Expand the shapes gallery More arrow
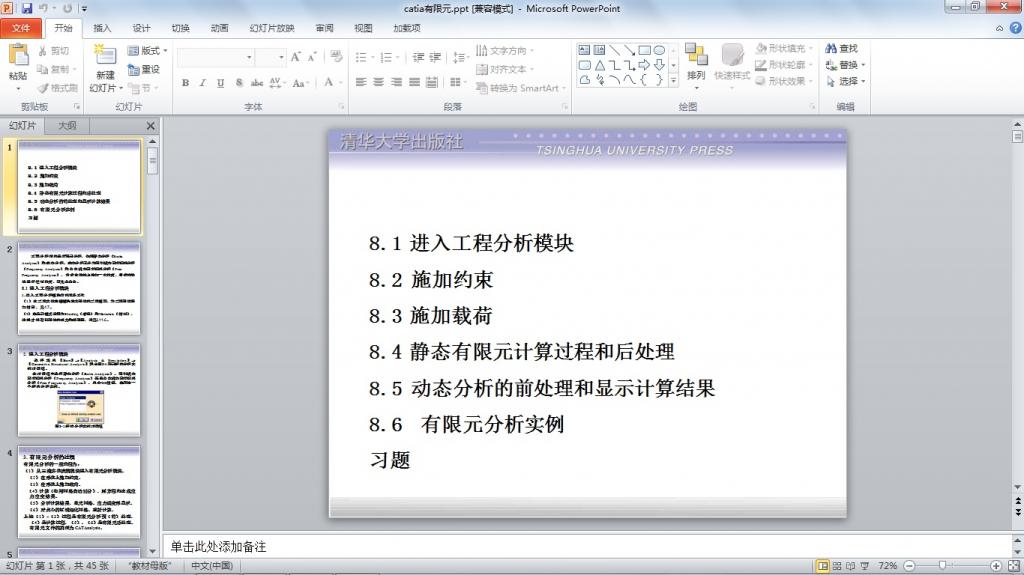The width and height of the screenshot is (1024, 575). [673, 80]
